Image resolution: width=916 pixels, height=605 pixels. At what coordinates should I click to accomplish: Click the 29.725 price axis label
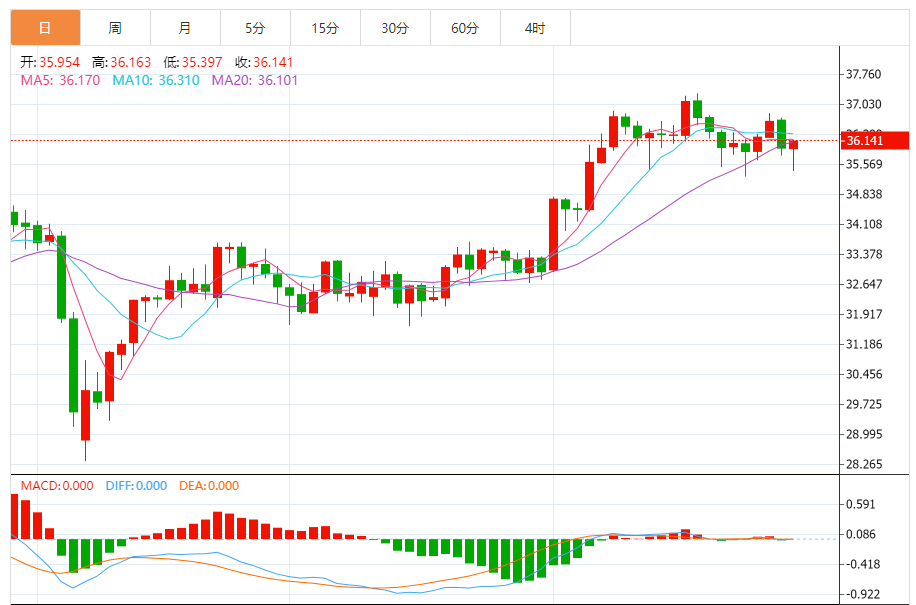point(864,404)
